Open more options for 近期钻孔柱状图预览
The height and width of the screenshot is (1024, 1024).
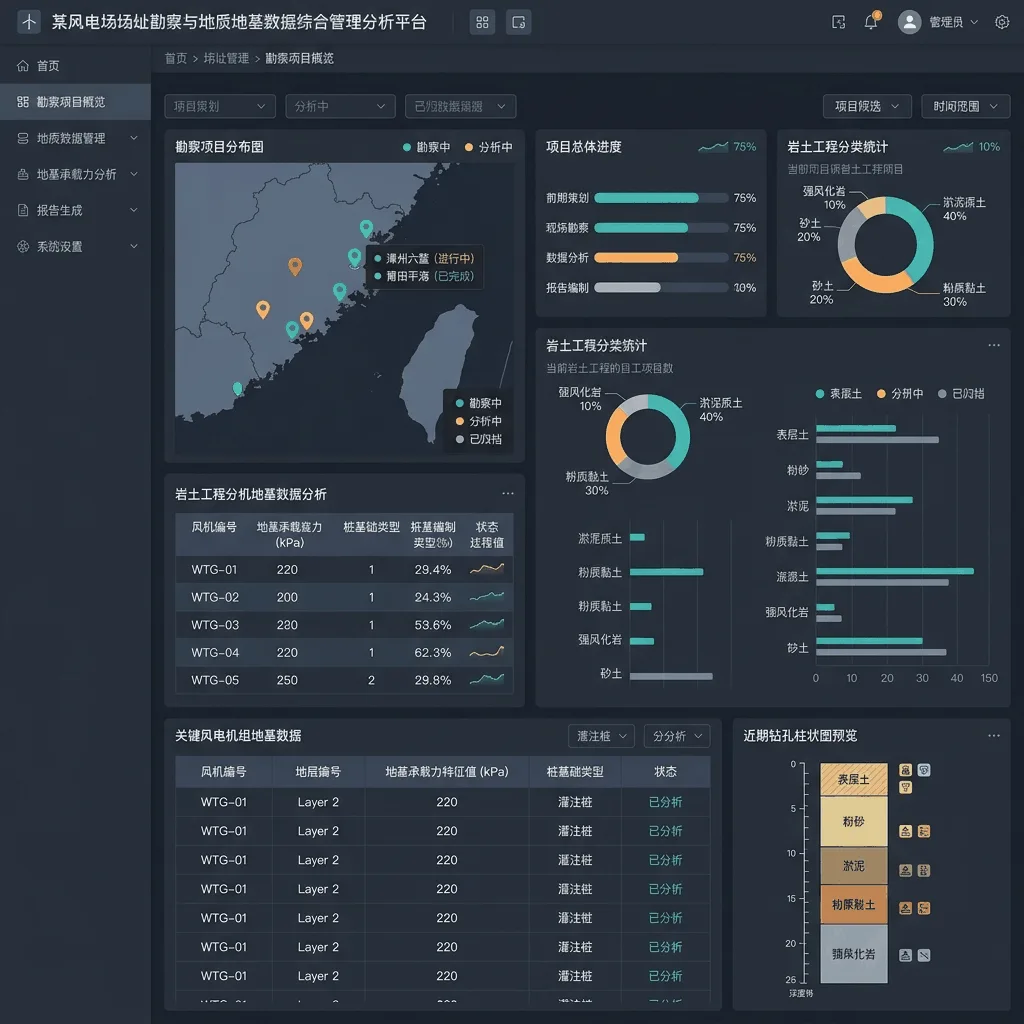pyautogui.click(x=993, y=735)
